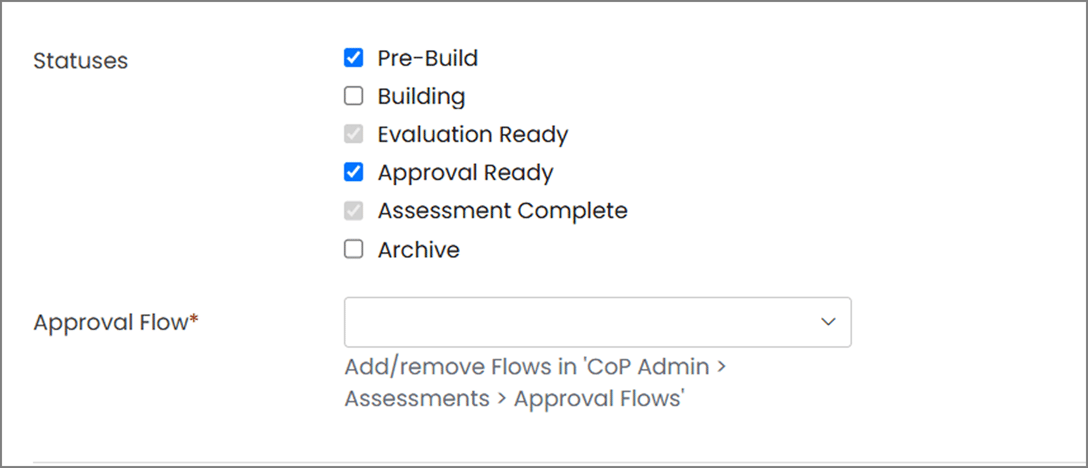The width and height of the screenshot is (1088, 468).
Task: Click the disabled Assessment Complete checkbox
Action: click(x=353, y=211)
